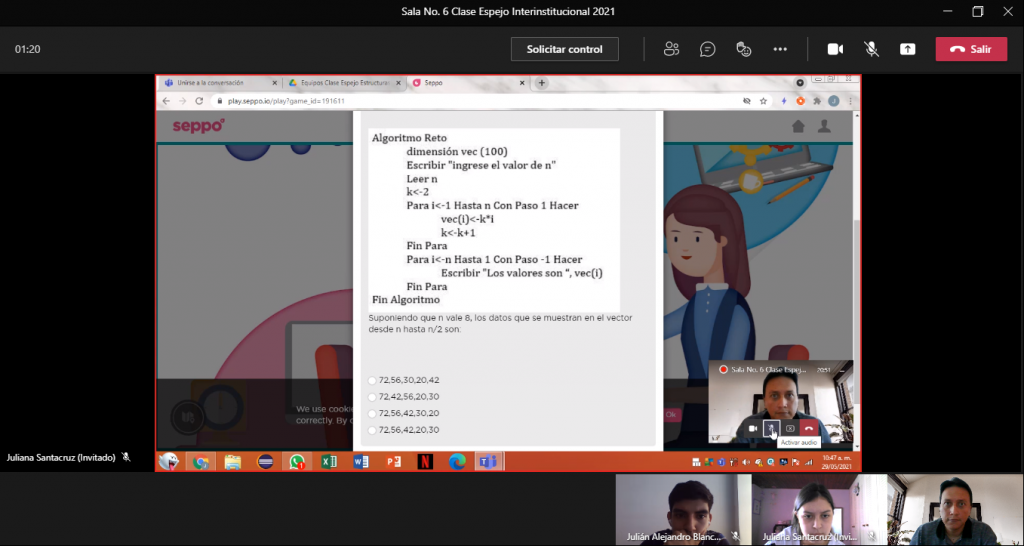The width and height of the screenshot is (1024, 546).
Task: Open Edge from the taskbar
Action: pyautogui.click(x=457, y=462)
